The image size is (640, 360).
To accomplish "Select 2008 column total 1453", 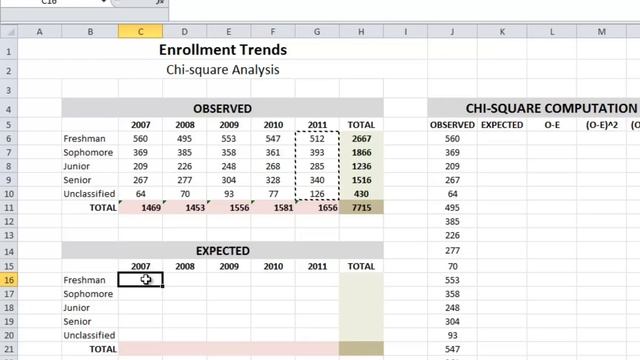I will point(184,207).
